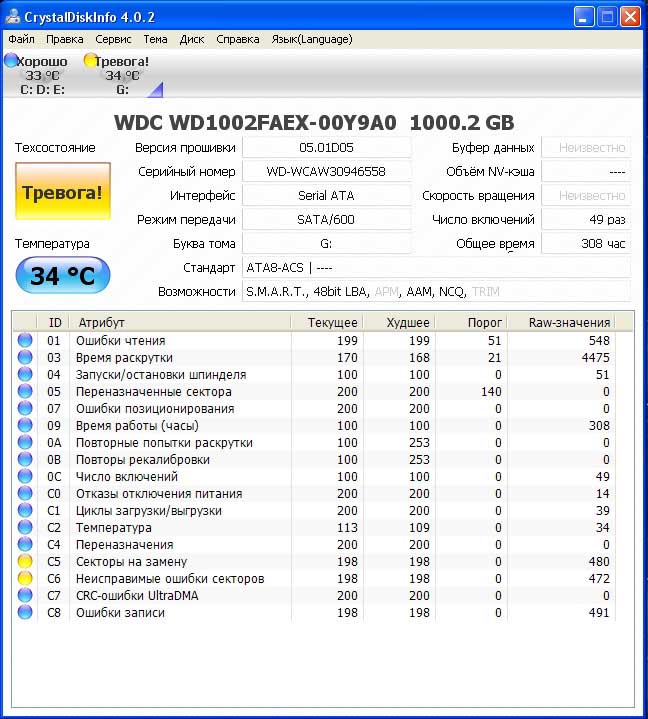Click the blue status icon for attribute 01
The image size is (648, 719).
coord(25,340)
